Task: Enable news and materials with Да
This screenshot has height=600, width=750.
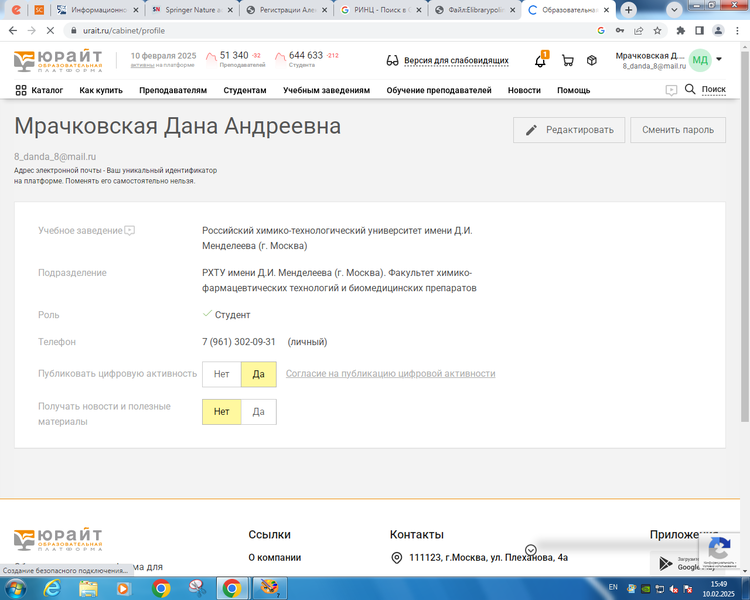Action: click(x=258, y=412)
